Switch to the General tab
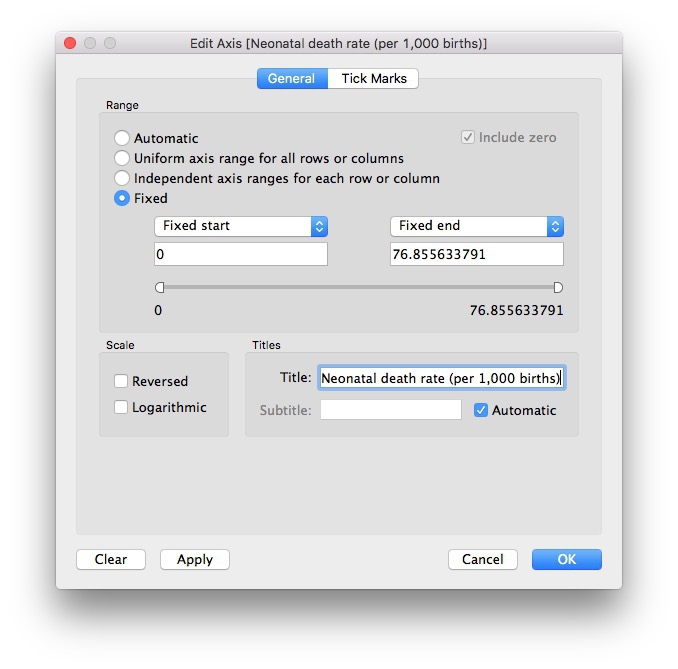This screenshot has width=678, height=669. [291, 78]
